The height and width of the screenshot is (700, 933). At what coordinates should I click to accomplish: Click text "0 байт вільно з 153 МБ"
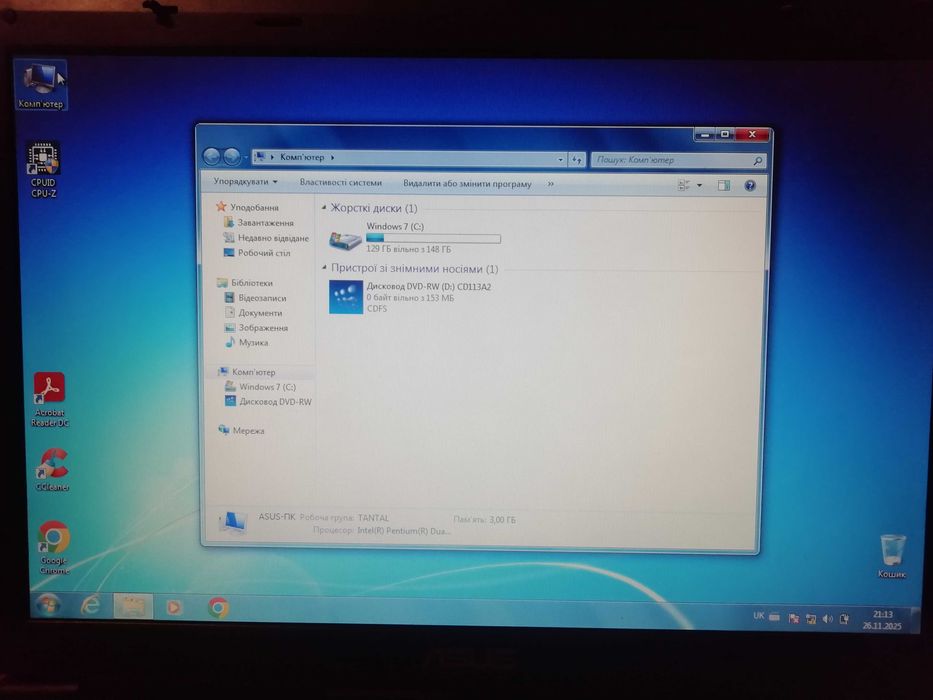coord(410,297)
